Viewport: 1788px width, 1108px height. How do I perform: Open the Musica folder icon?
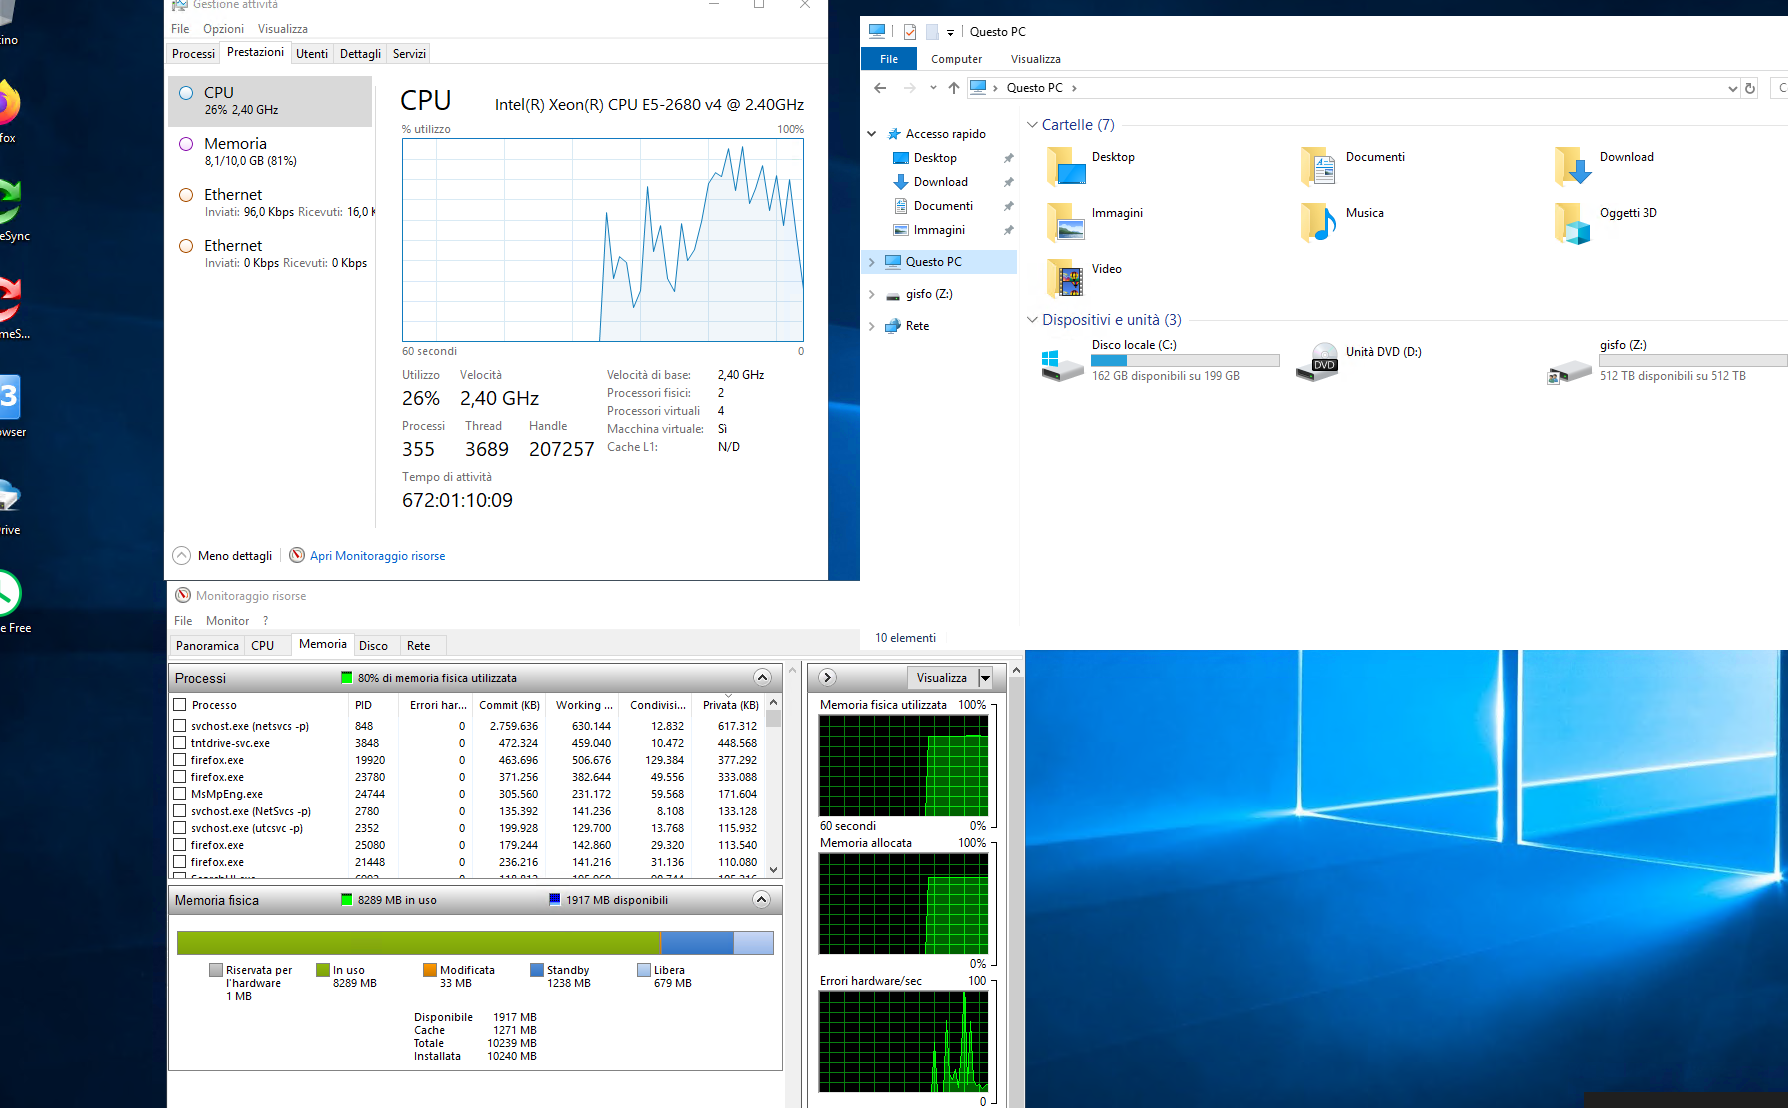click(x=1319, y=222)
